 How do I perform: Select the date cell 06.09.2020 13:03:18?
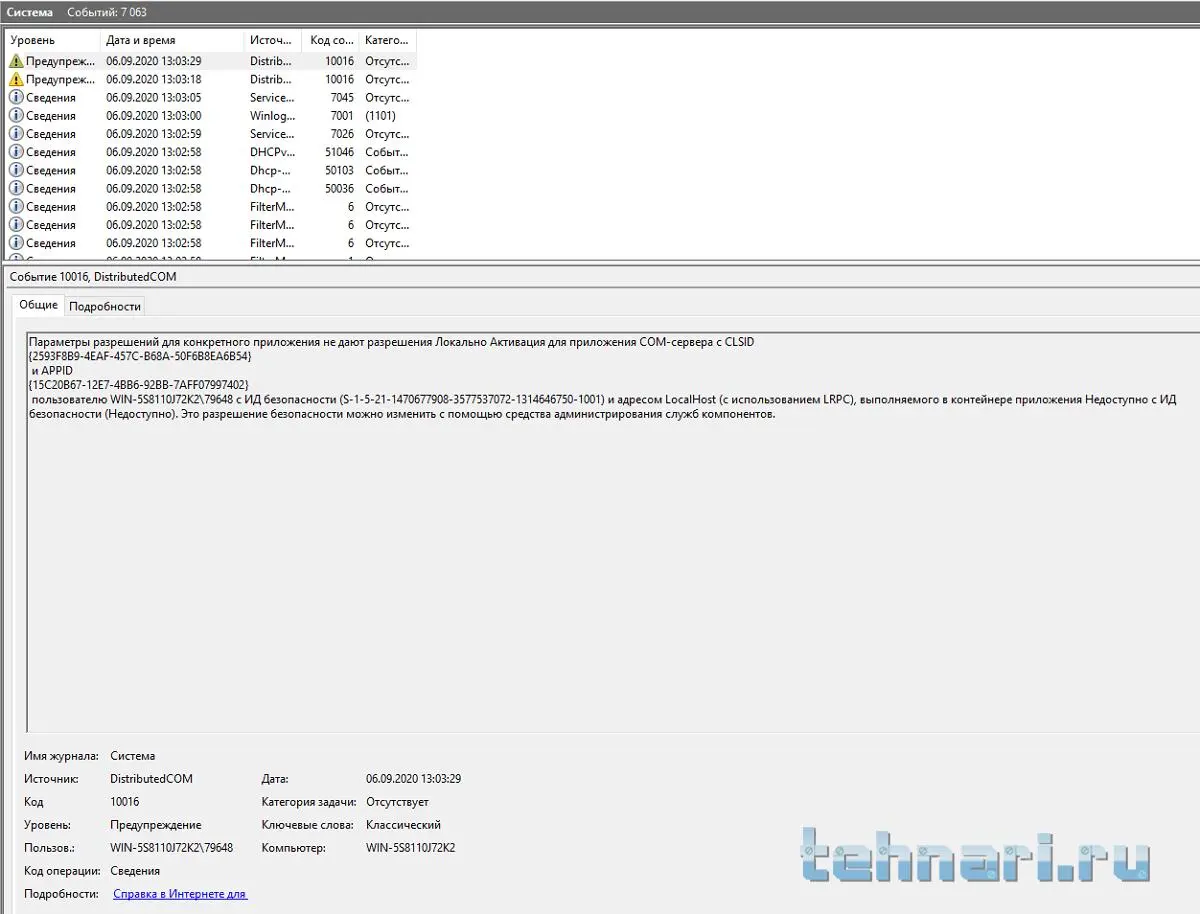tap(154, 79)
